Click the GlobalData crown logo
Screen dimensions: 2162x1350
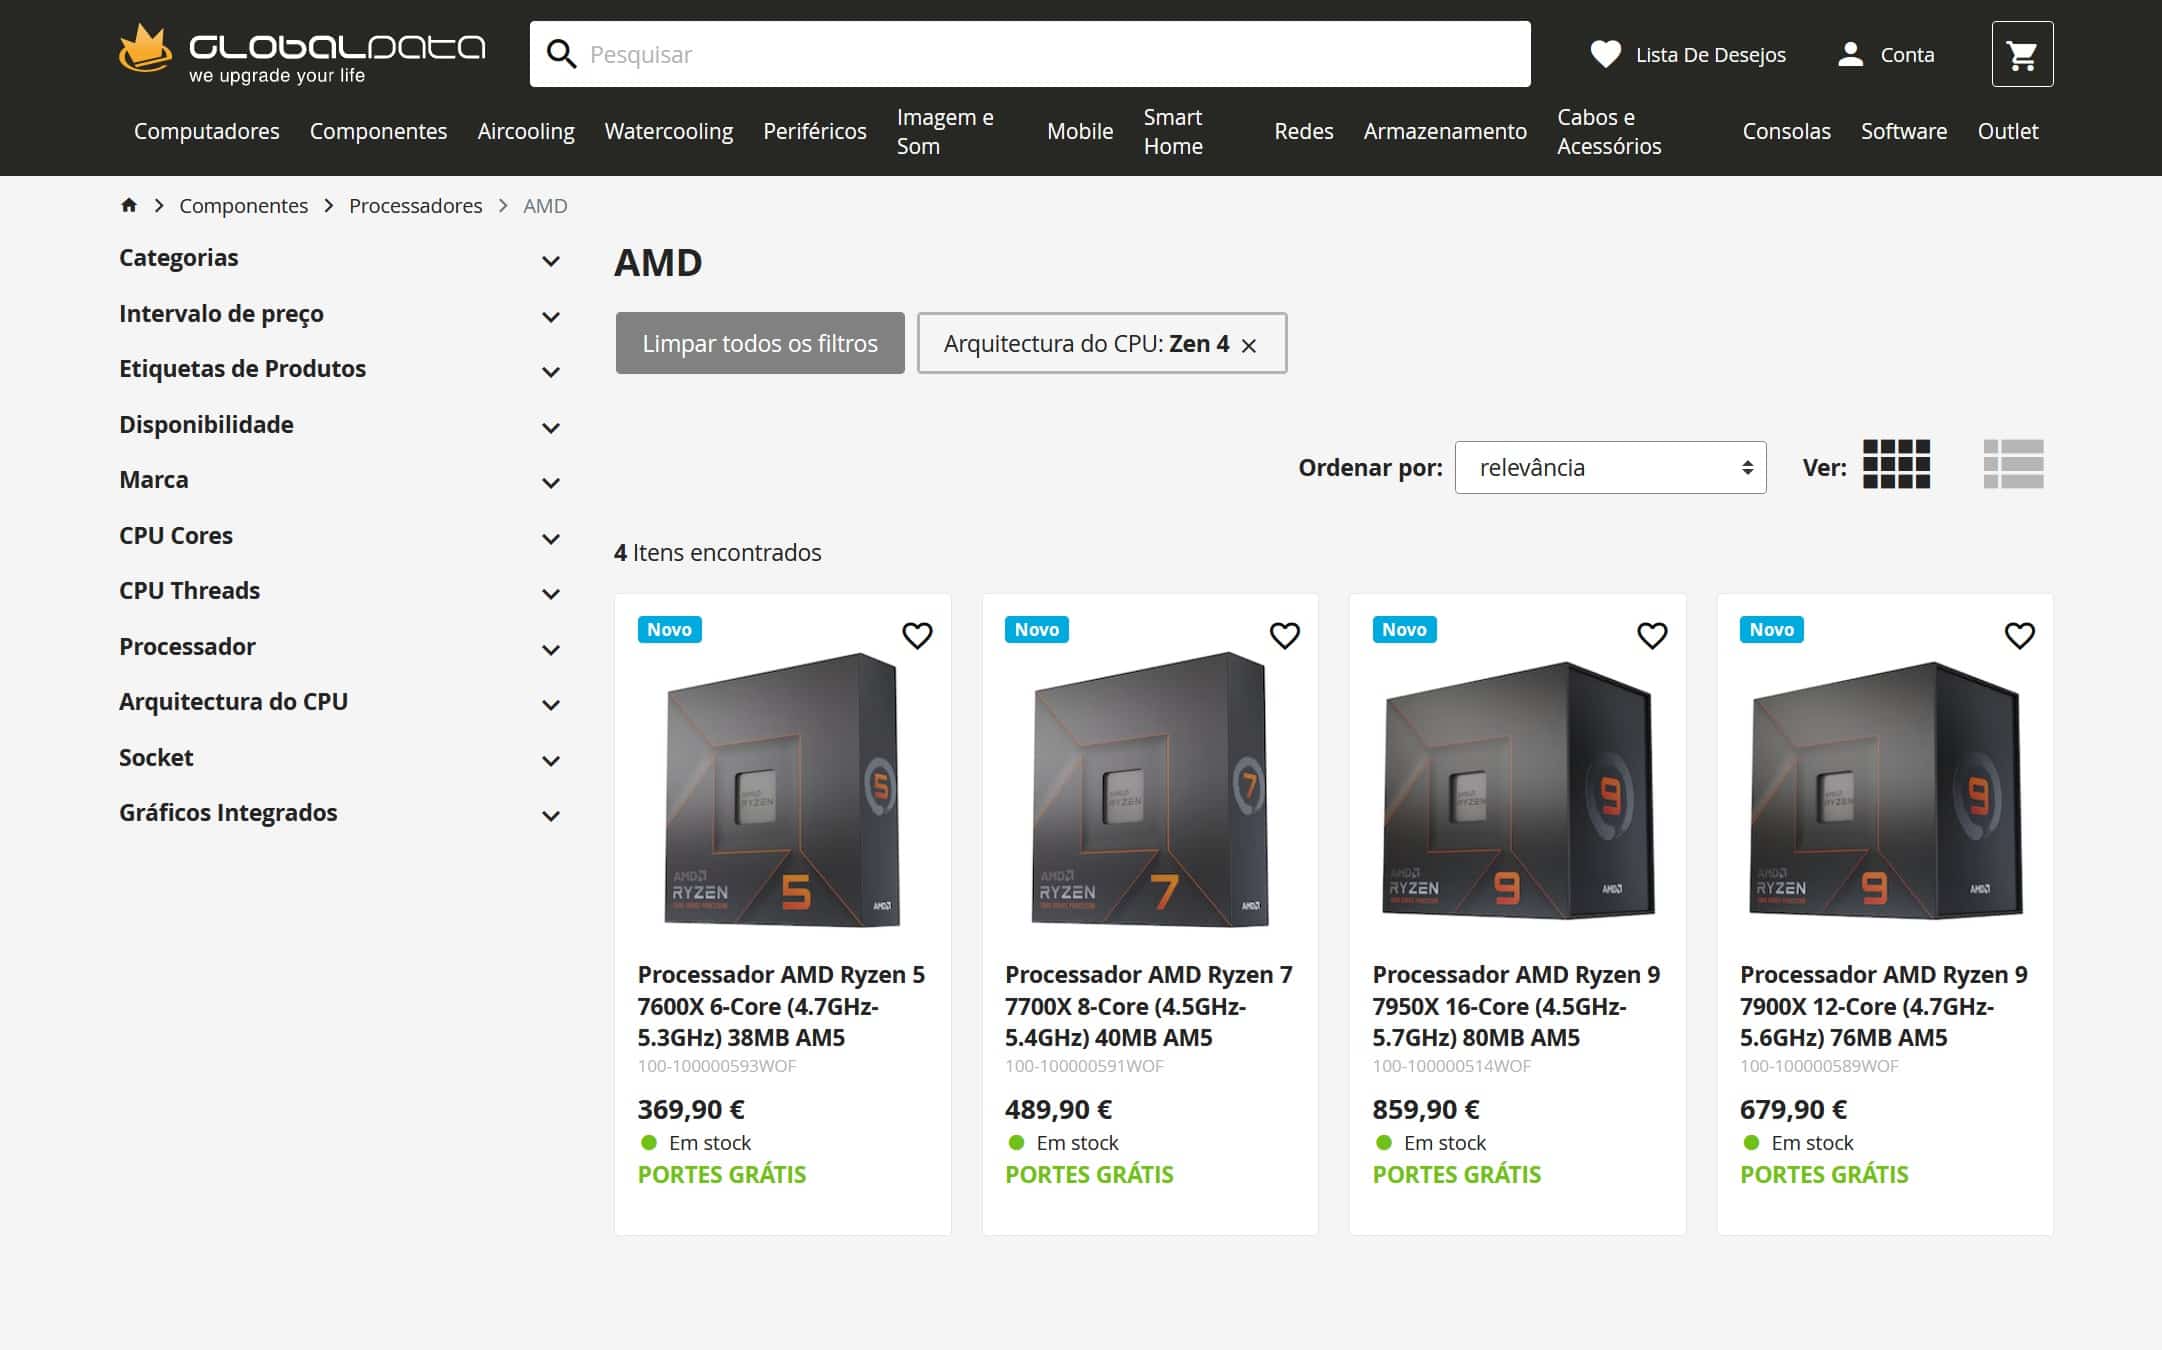tap(145, 50)
